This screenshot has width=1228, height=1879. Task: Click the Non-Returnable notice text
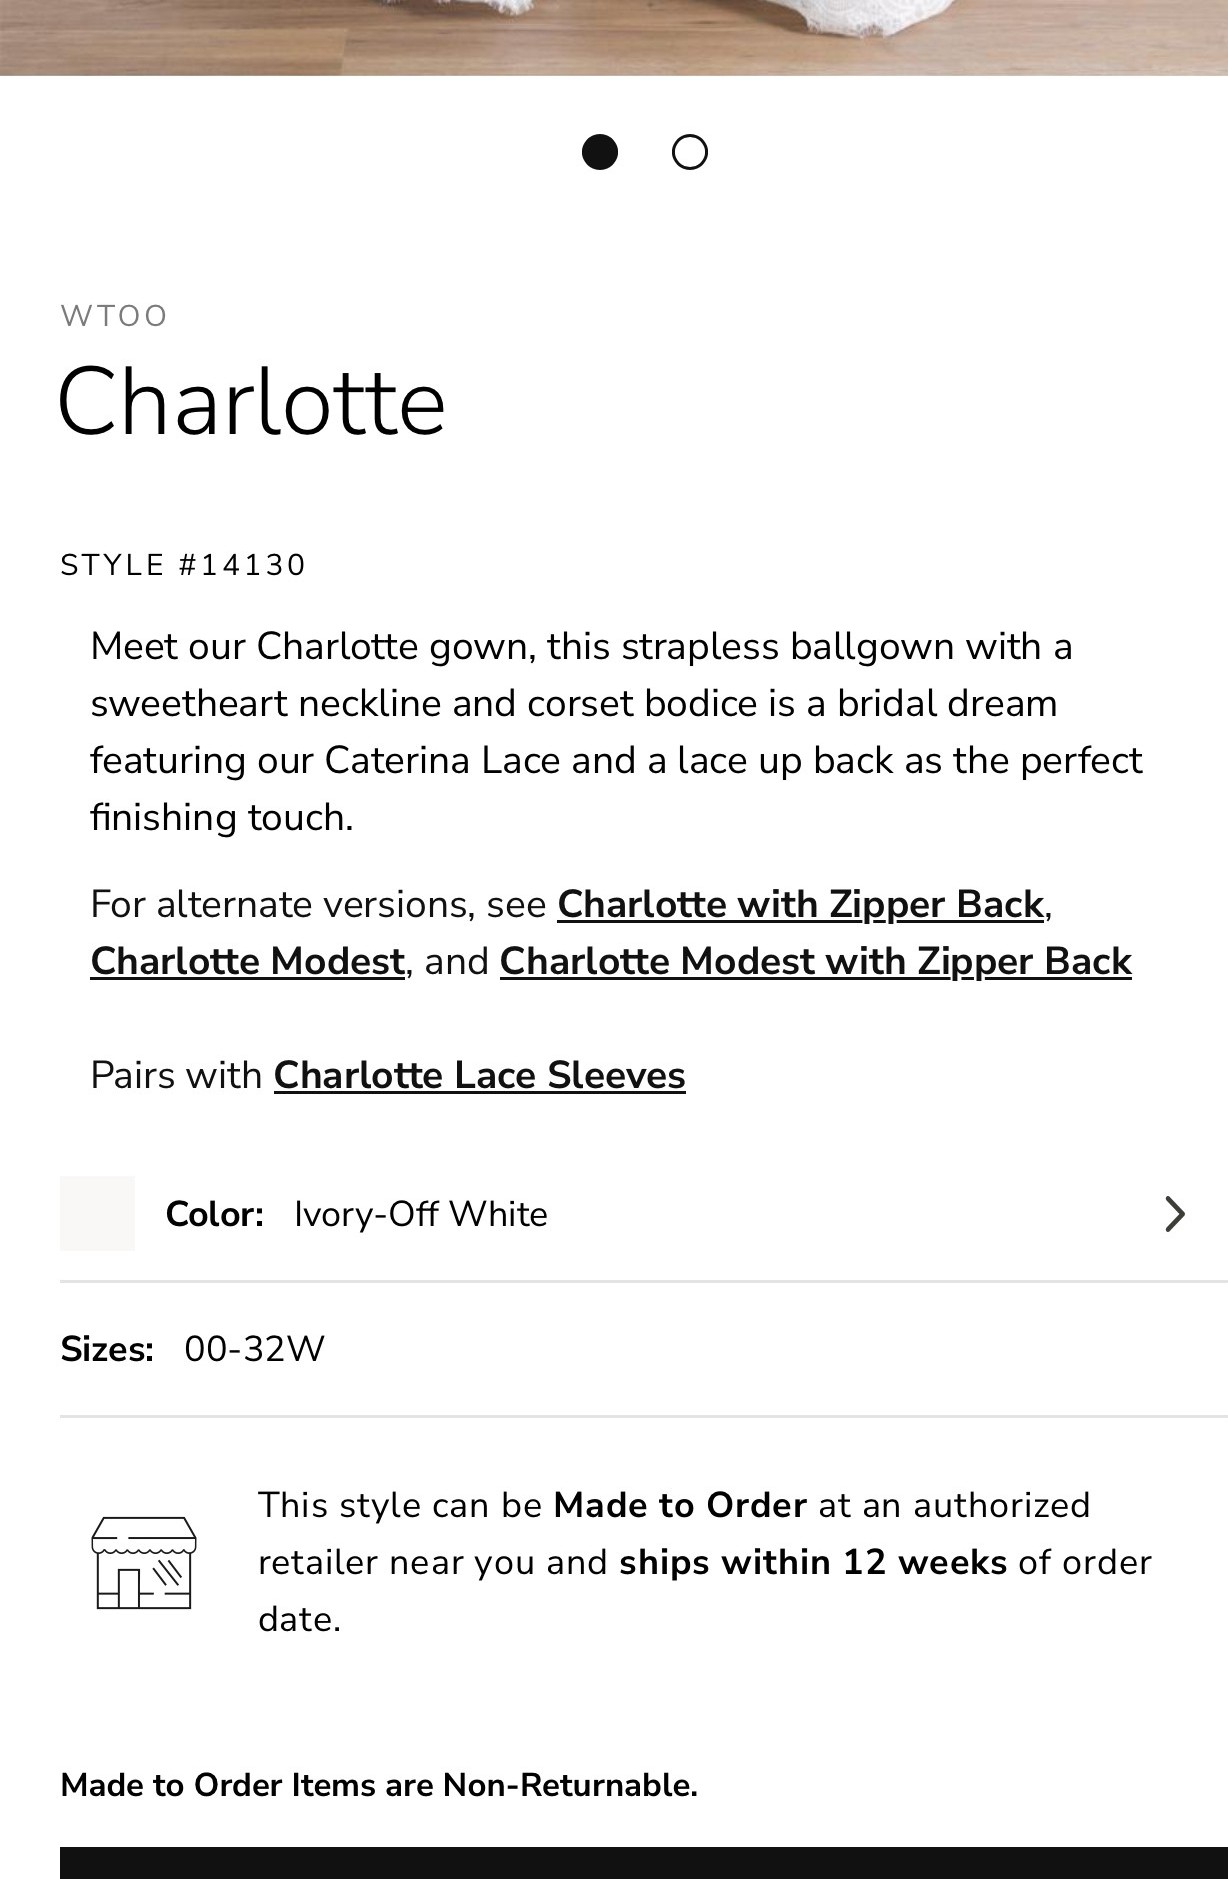[379, 1785]
